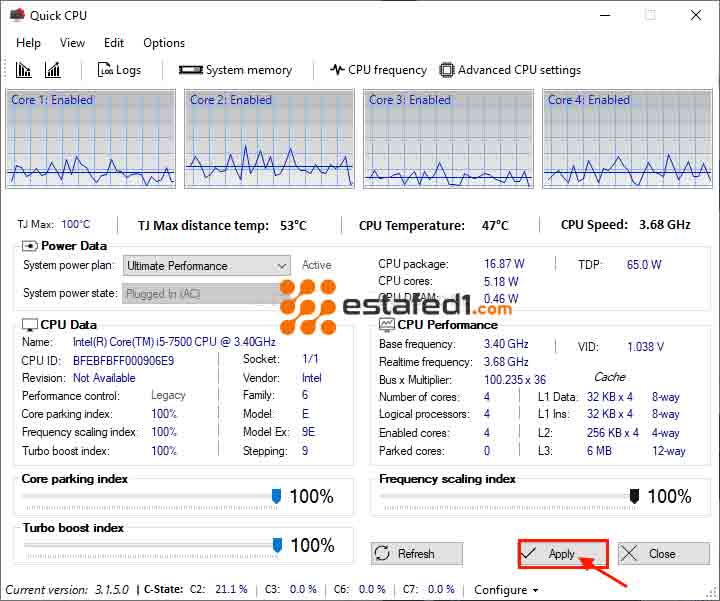Click the L3 cache value 6 MB
Viewport: 720px width, 601px height.
pos(599,451)
